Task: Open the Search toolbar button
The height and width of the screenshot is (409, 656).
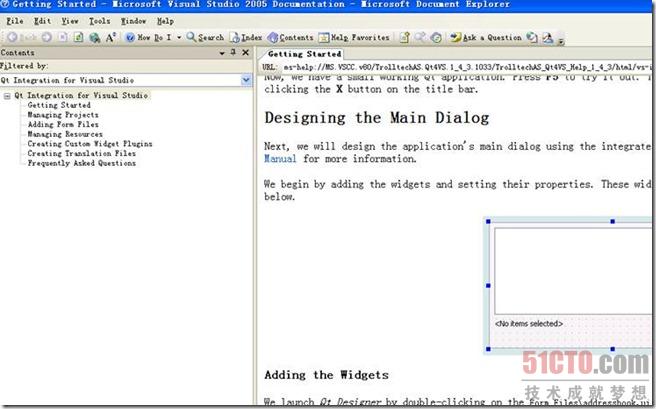Action: (x=205, y=37)
